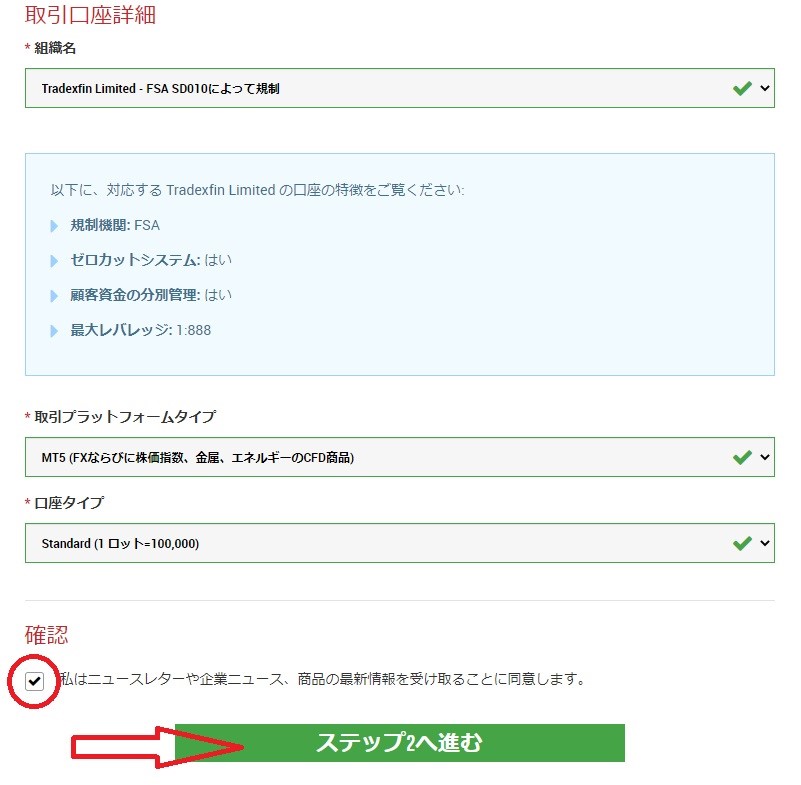Viewport: 801px width, 785px height.
Task: Click the triangle bullet beside ゼロカットシステム
Action: [54, 261]
